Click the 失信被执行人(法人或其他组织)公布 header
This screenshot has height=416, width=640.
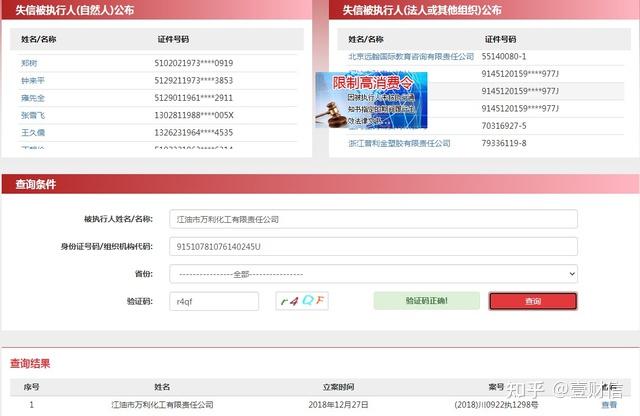422,10
